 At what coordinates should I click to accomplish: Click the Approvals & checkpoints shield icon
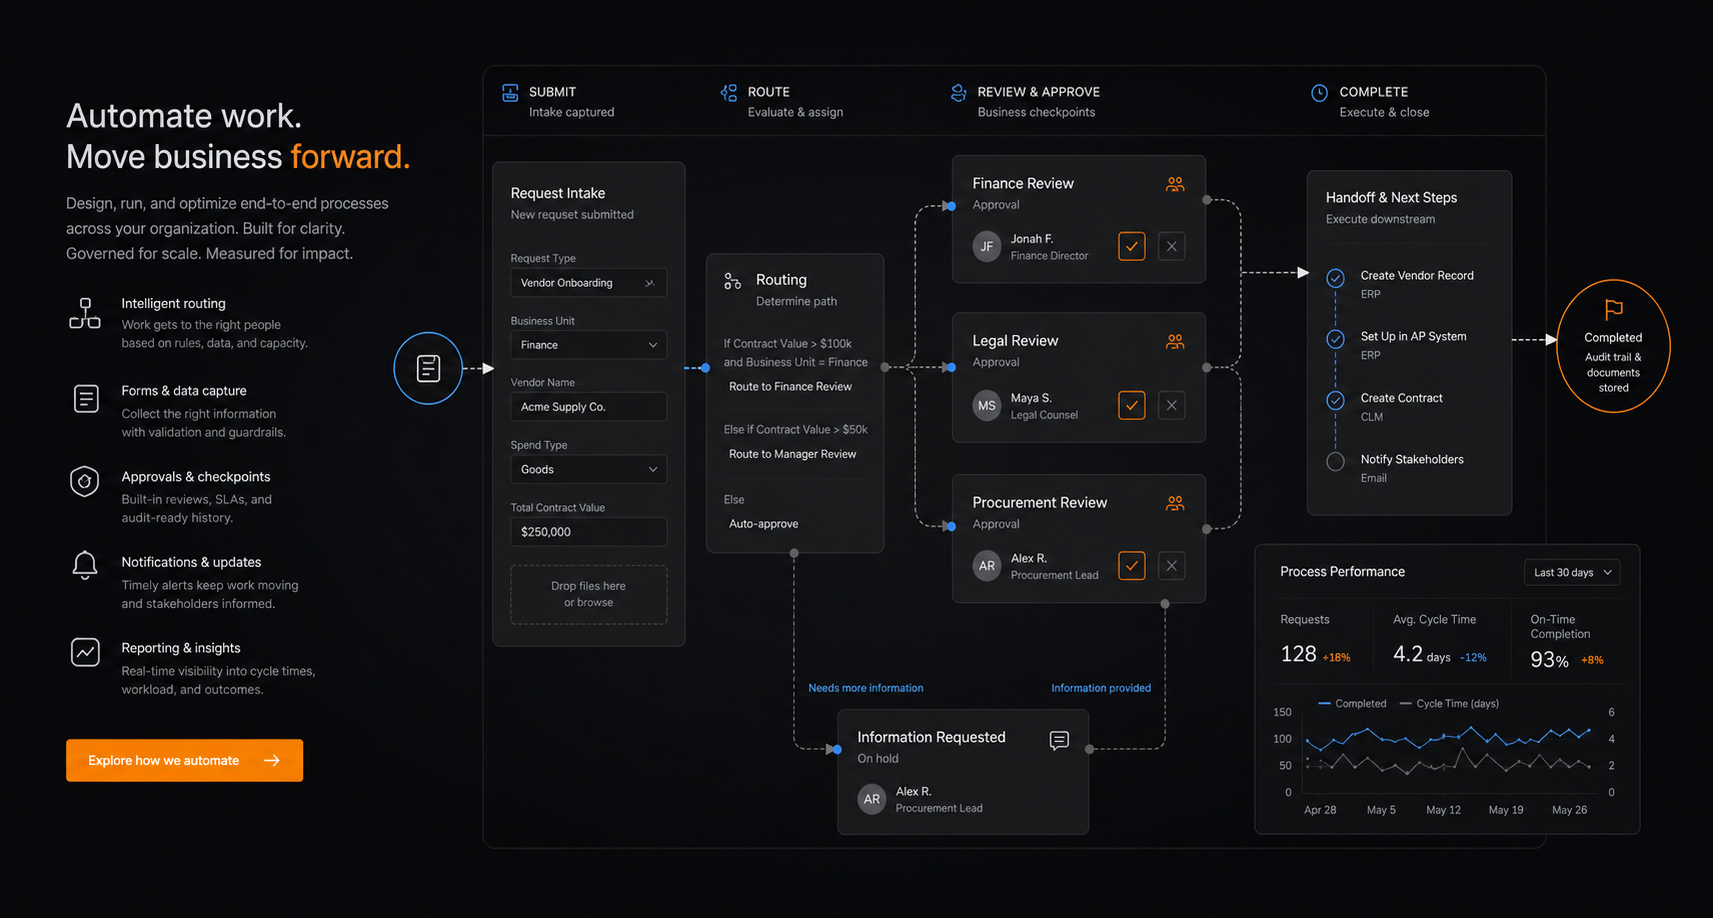pos(85,481)
